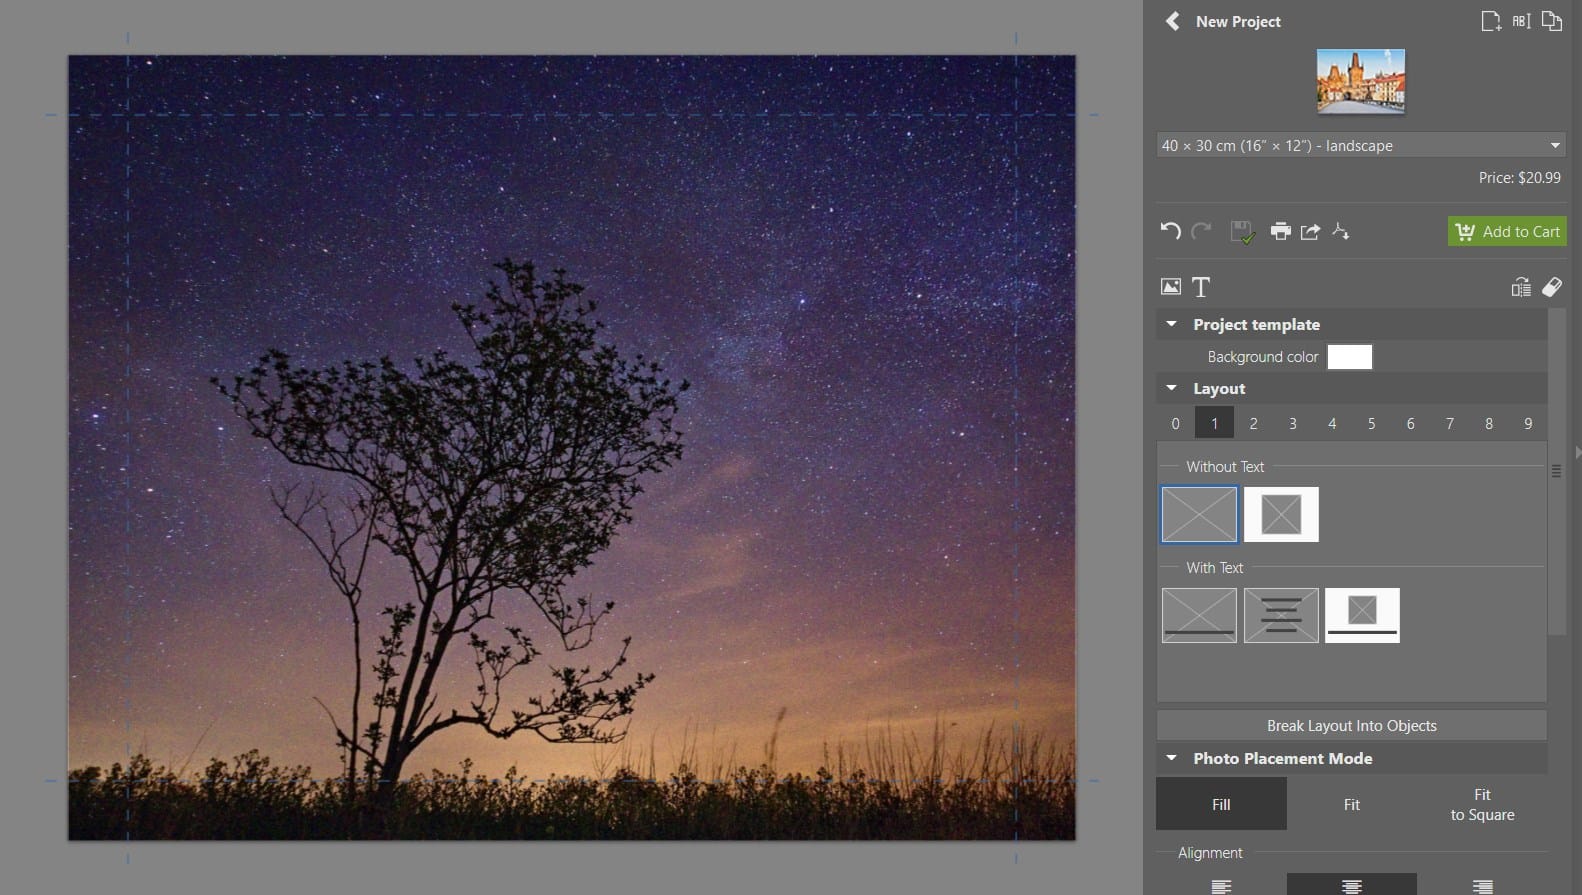
Task: Export the project as PDF
Action: click(1341, 231)
